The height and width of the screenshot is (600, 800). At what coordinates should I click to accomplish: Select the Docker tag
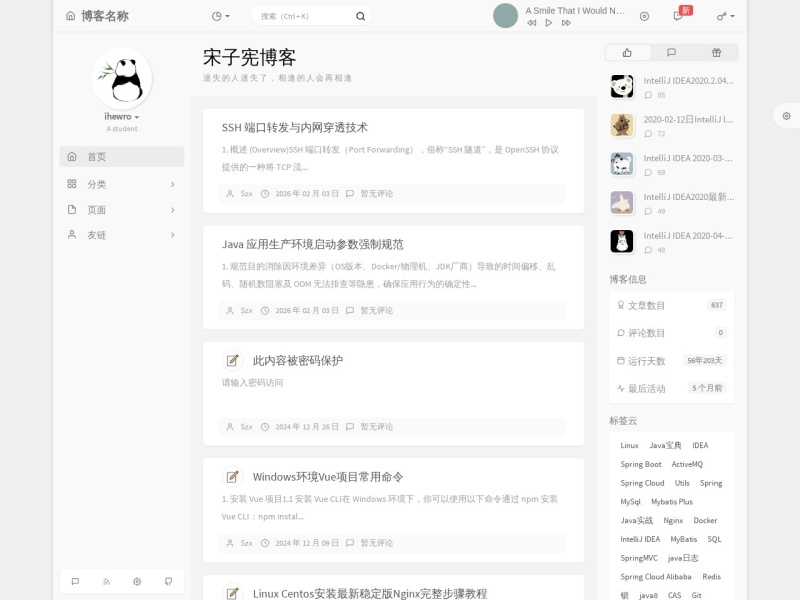(x=705, y=520)
